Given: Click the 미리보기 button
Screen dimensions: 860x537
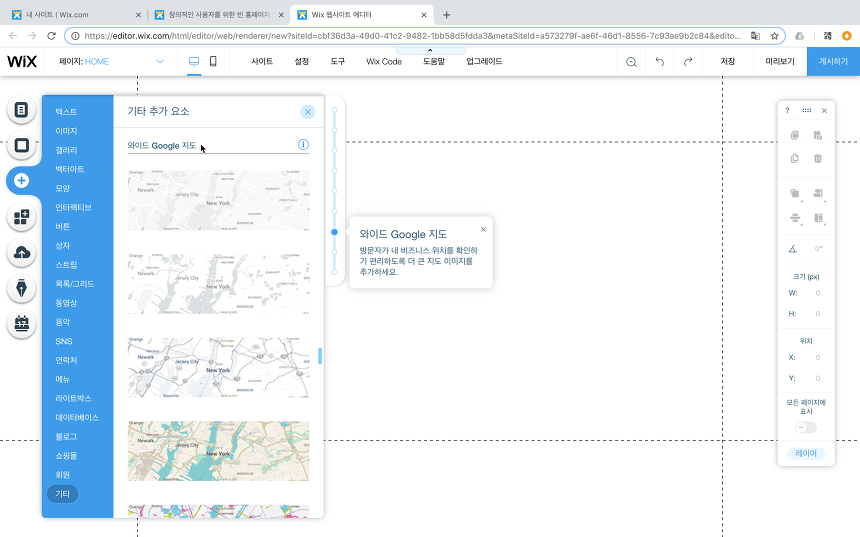Looking at the screenshot, I should coord(780,61).
